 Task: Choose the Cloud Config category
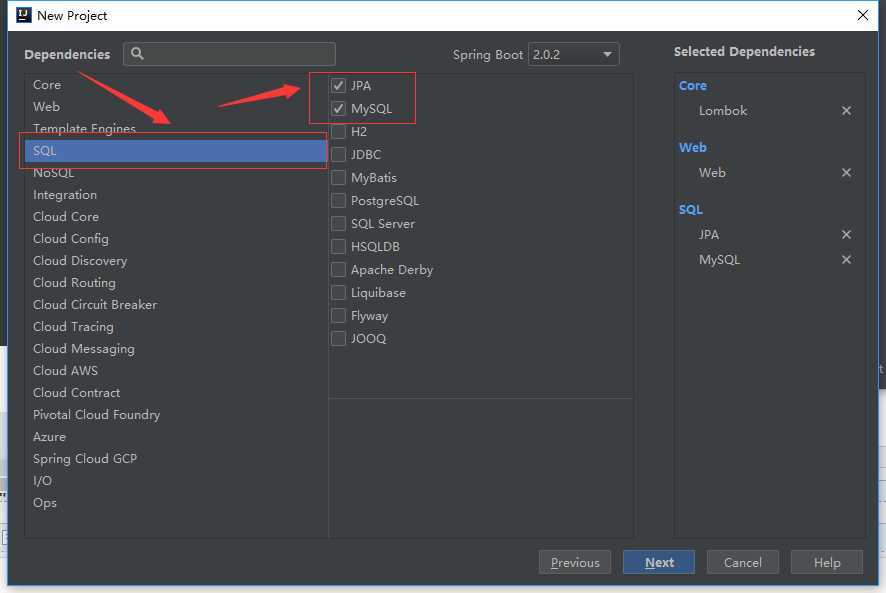tap(176, 239)
